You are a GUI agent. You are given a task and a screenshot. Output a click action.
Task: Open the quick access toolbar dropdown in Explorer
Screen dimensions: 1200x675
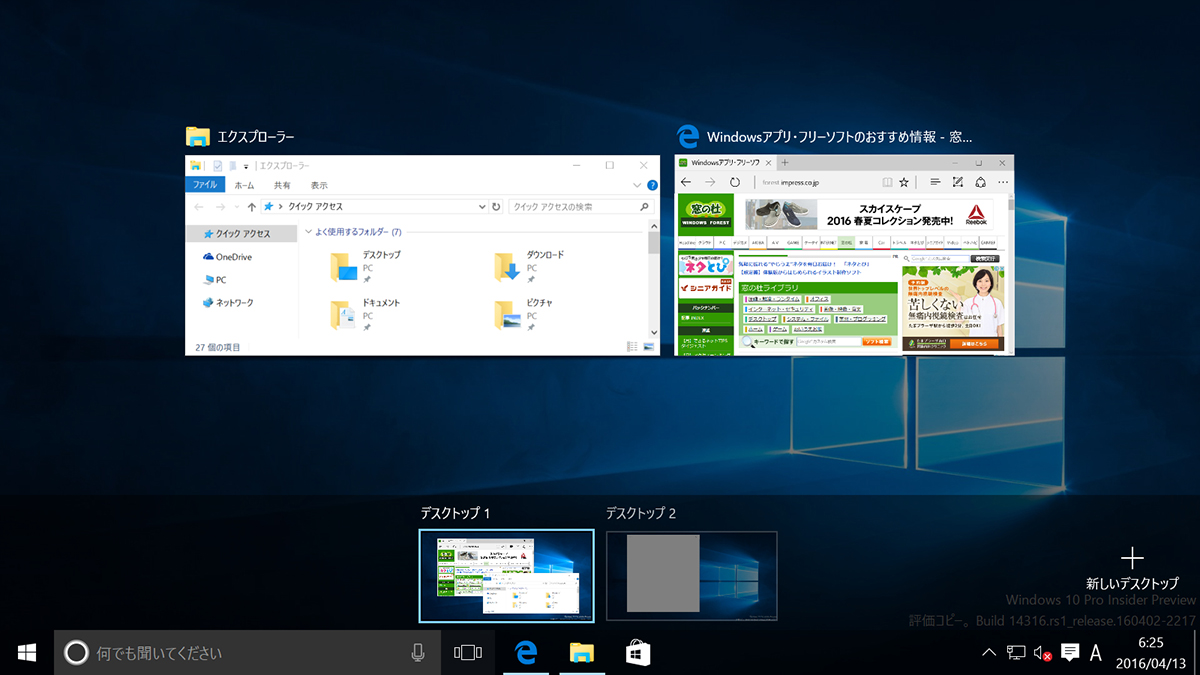coord(245,166)
